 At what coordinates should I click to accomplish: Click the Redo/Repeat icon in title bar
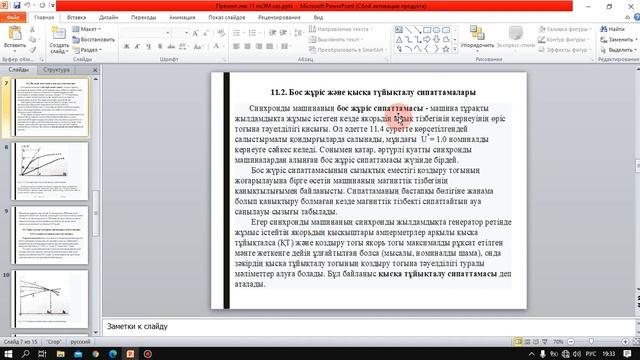42,6
